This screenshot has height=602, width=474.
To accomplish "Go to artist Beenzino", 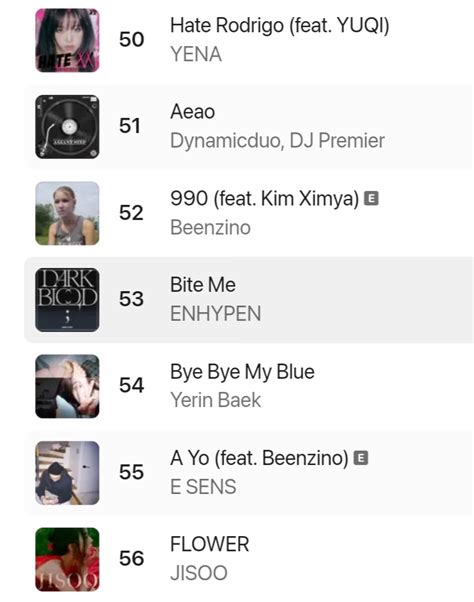I will click(x=211, y=227).
